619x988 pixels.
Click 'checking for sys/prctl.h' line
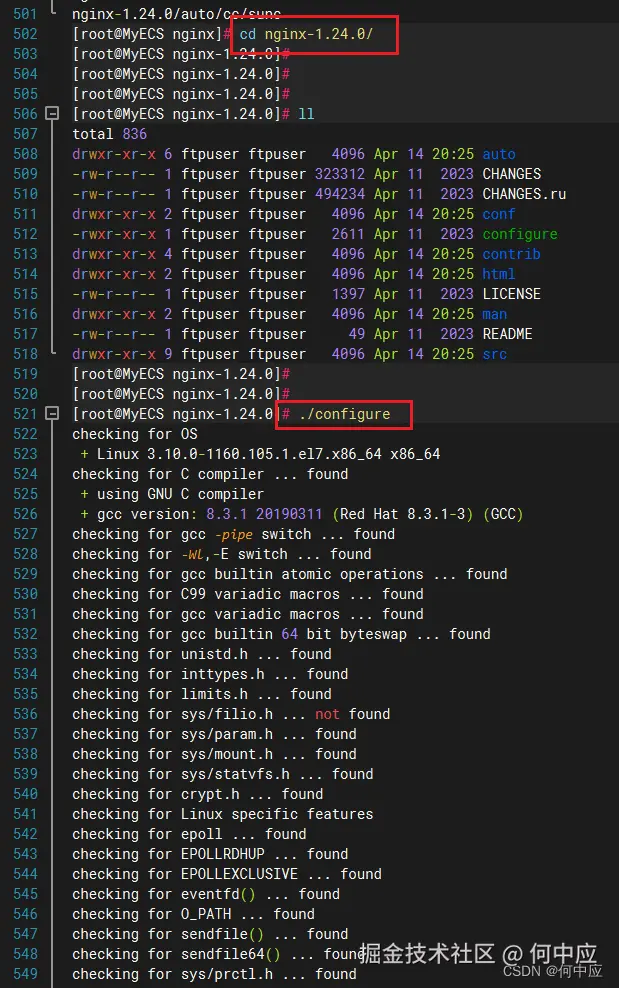[x=214, y=974]
